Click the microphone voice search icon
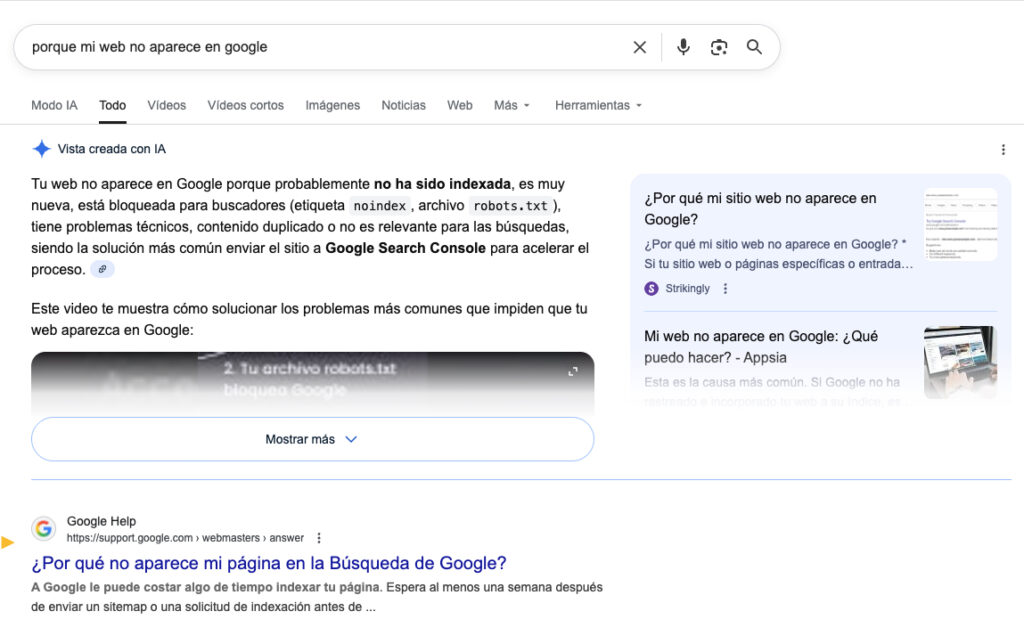The width and height of the screenshot is (1024, 644). (683, 46)
